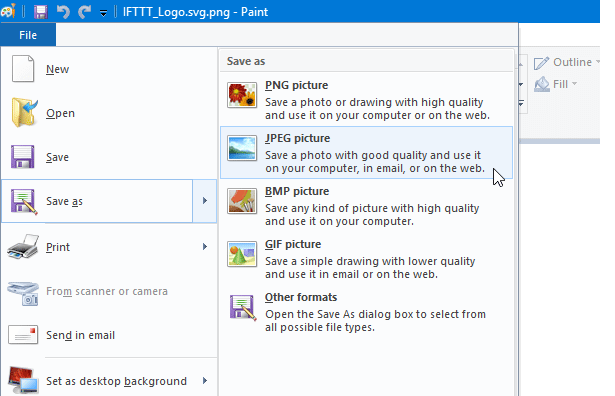
Task: Expand the Set as desktop background submenu arrow
Action: [x=205, y=381]
